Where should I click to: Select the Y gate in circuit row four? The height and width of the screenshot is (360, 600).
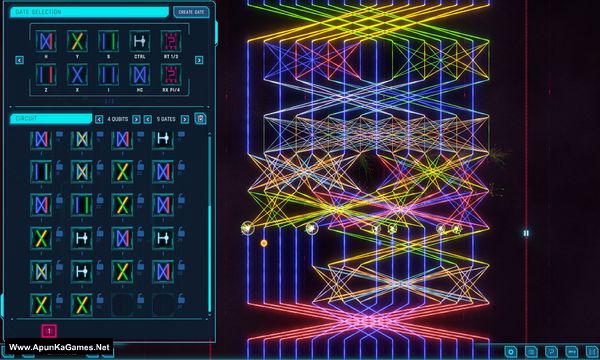pos(41,238)
